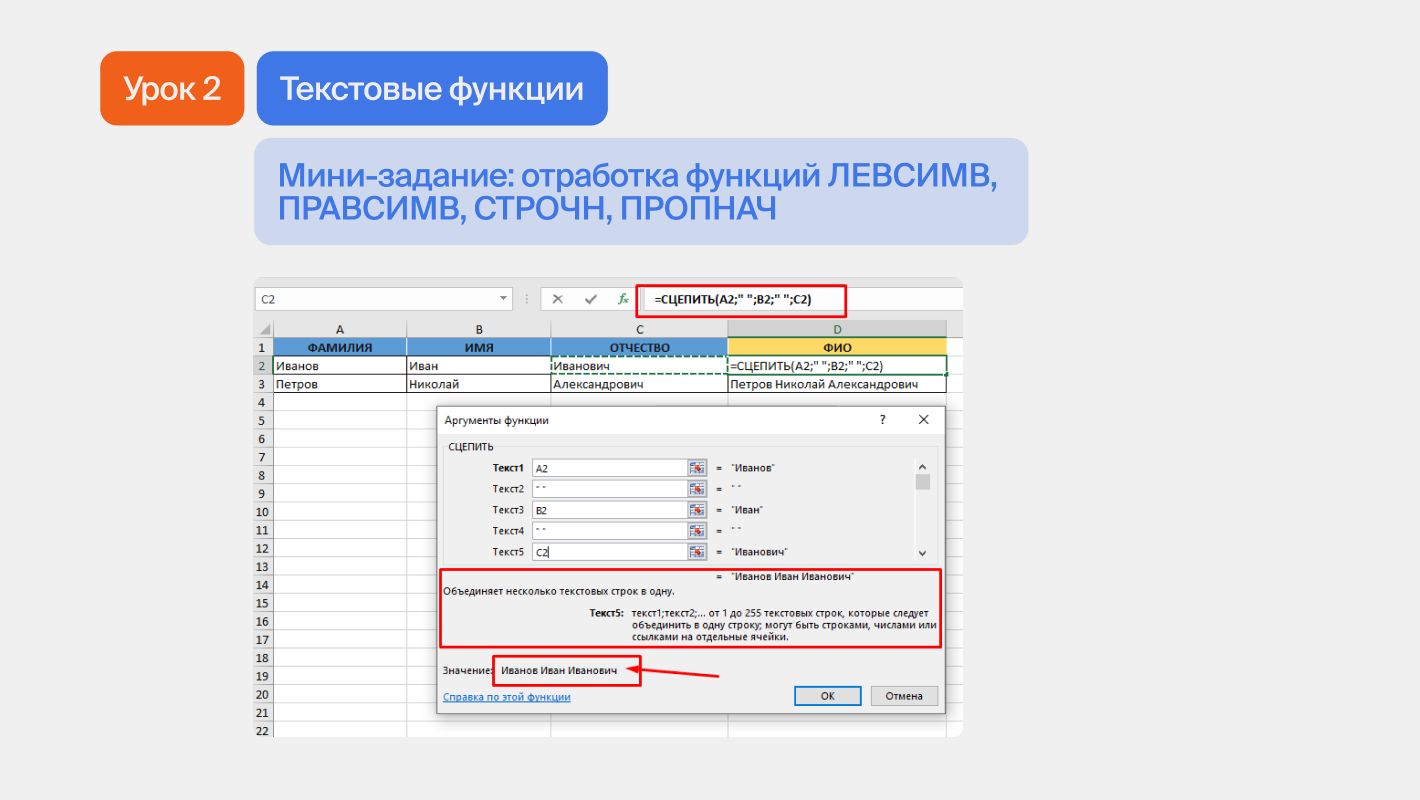The width and height of the screenshot is (1420, 800).
Task: Close the Аргументы функции dialog
Action: (923, 421)
